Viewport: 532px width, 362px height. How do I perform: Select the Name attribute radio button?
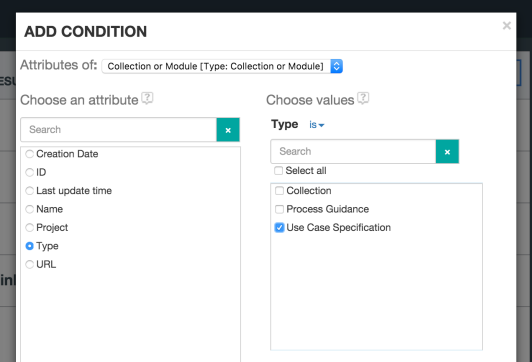click(30, 209)
